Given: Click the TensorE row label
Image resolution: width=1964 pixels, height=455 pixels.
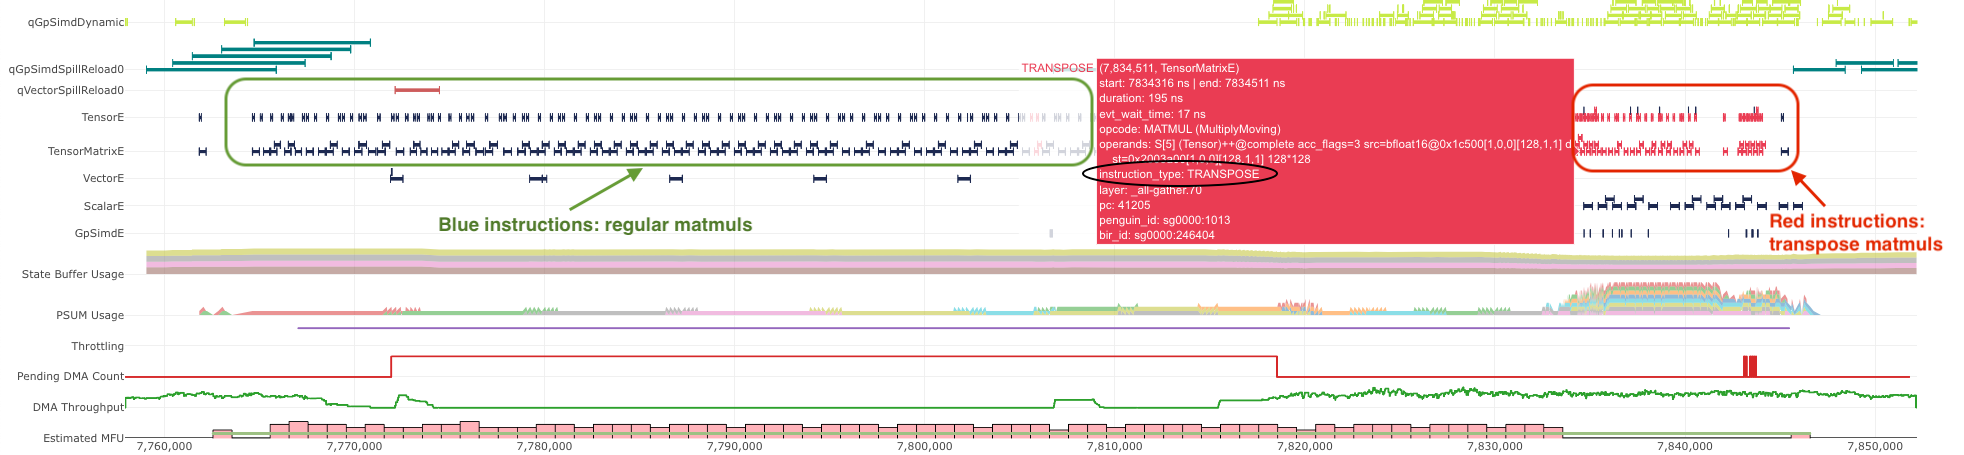Looking at the screenshot, I should pyautogui.click(x=102, y=117).
